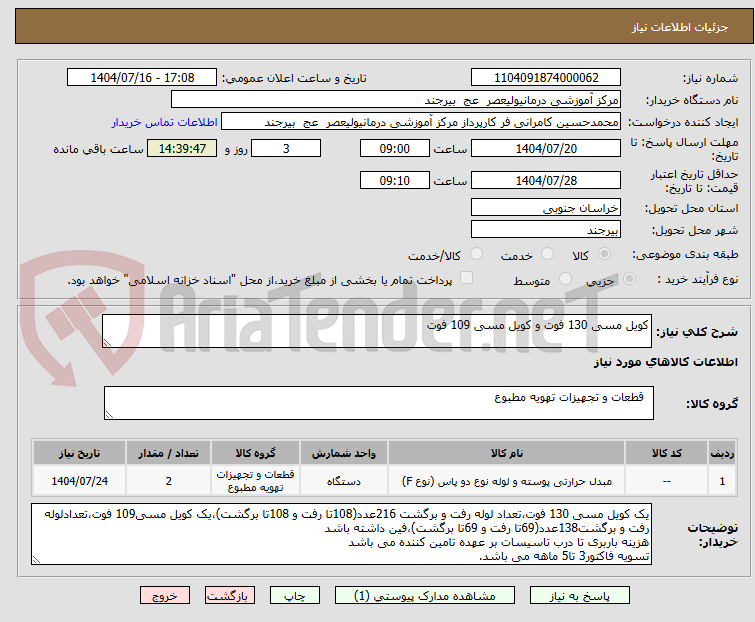Screen dimensions: 755x622
Task: Grab the گروه کالا textarea resize handle
Action: [109, 415]
